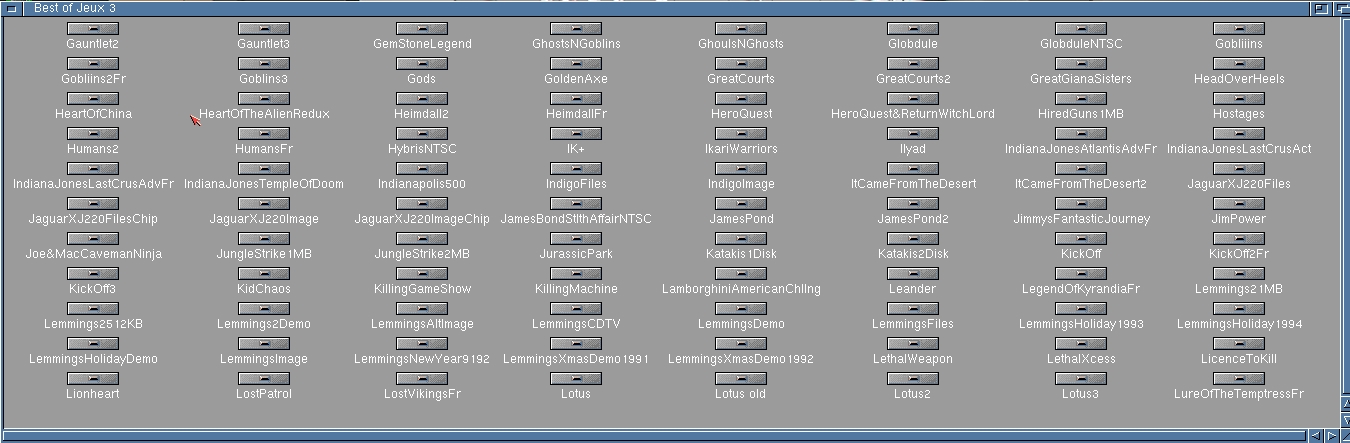Click the 'LureOfTheTemptressFr' label
This screenshot has width=1350, height=443.
pos(1239,394)
